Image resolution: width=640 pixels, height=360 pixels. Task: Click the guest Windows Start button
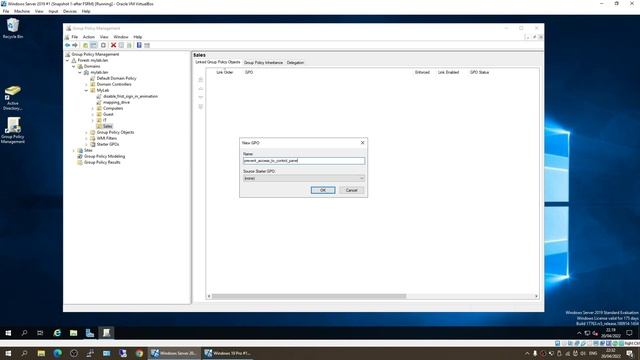(x=8, y=333)
